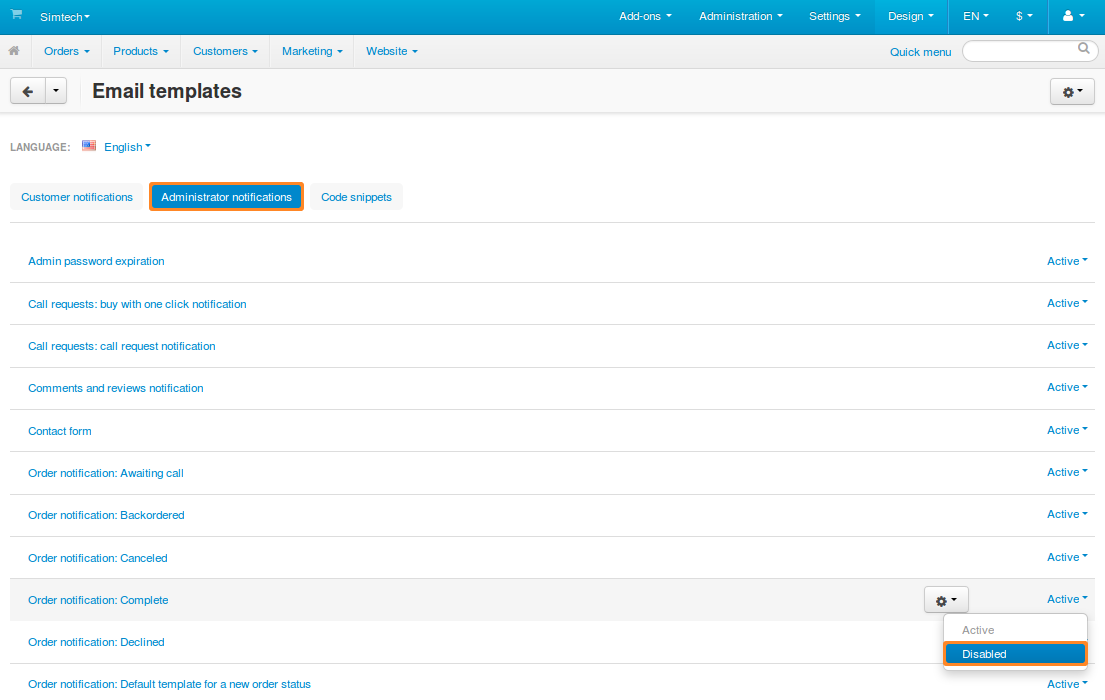Click the back arrow button

pos(28,91)
